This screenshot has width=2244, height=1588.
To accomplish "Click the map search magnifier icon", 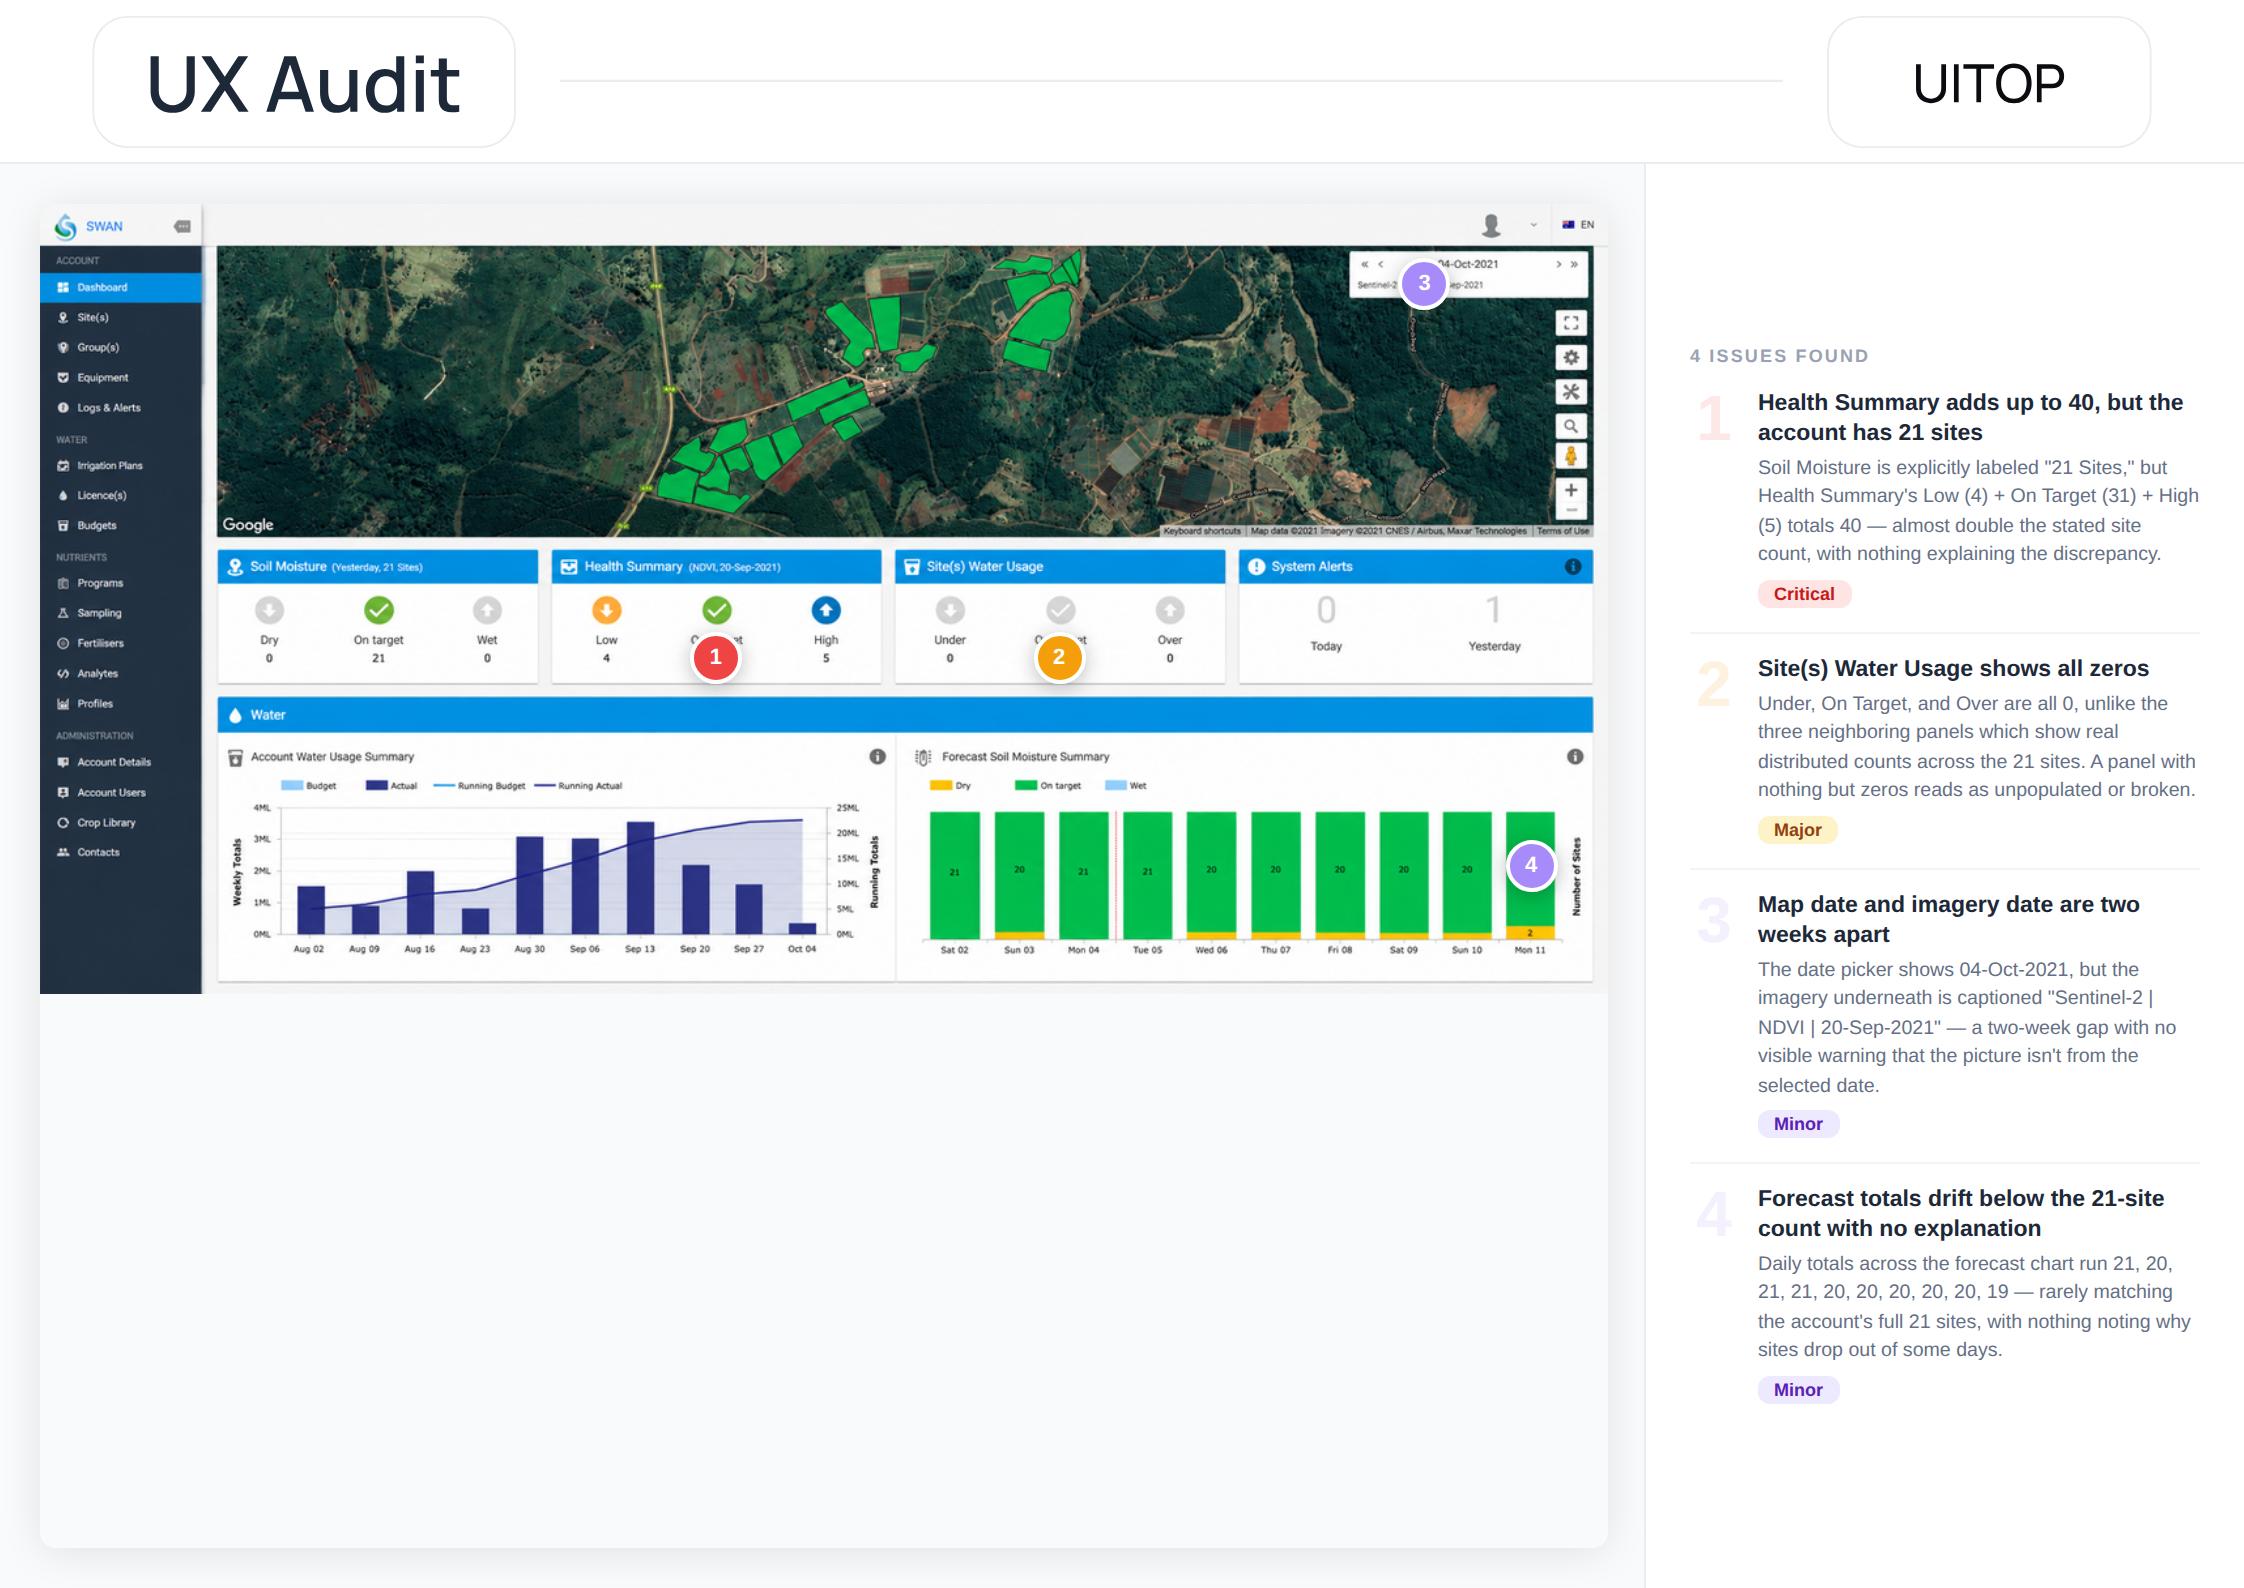I will (1571, 426).
